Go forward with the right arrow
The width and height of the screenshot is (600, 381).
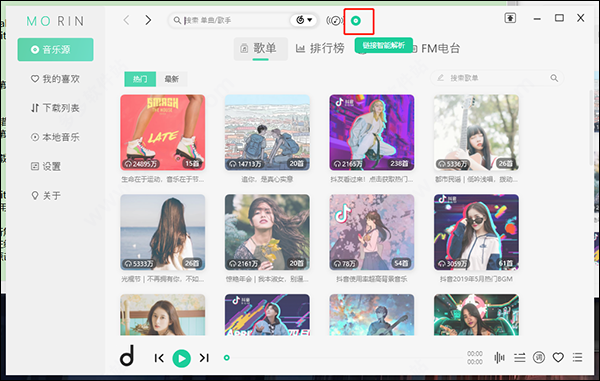tap(148, 20)
